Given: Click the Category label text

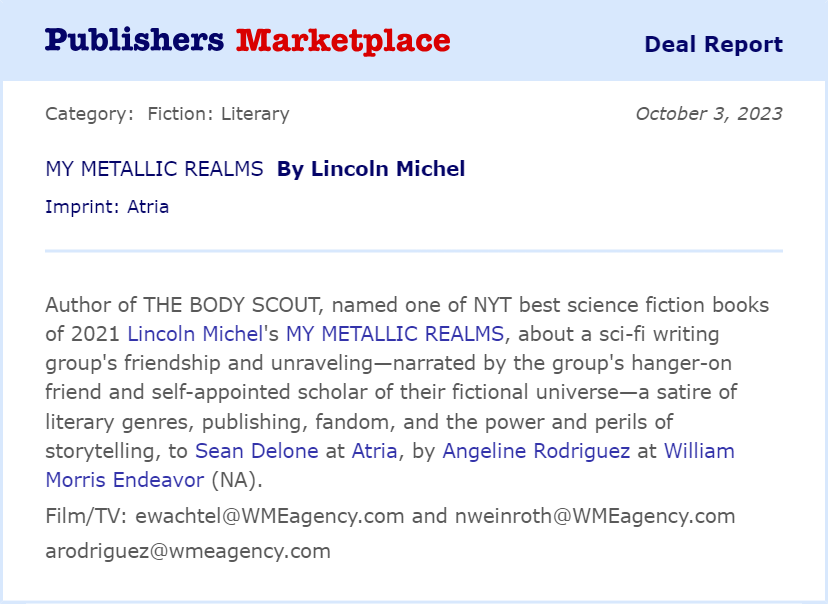Looking at the screenshot, I should (89, 114).
